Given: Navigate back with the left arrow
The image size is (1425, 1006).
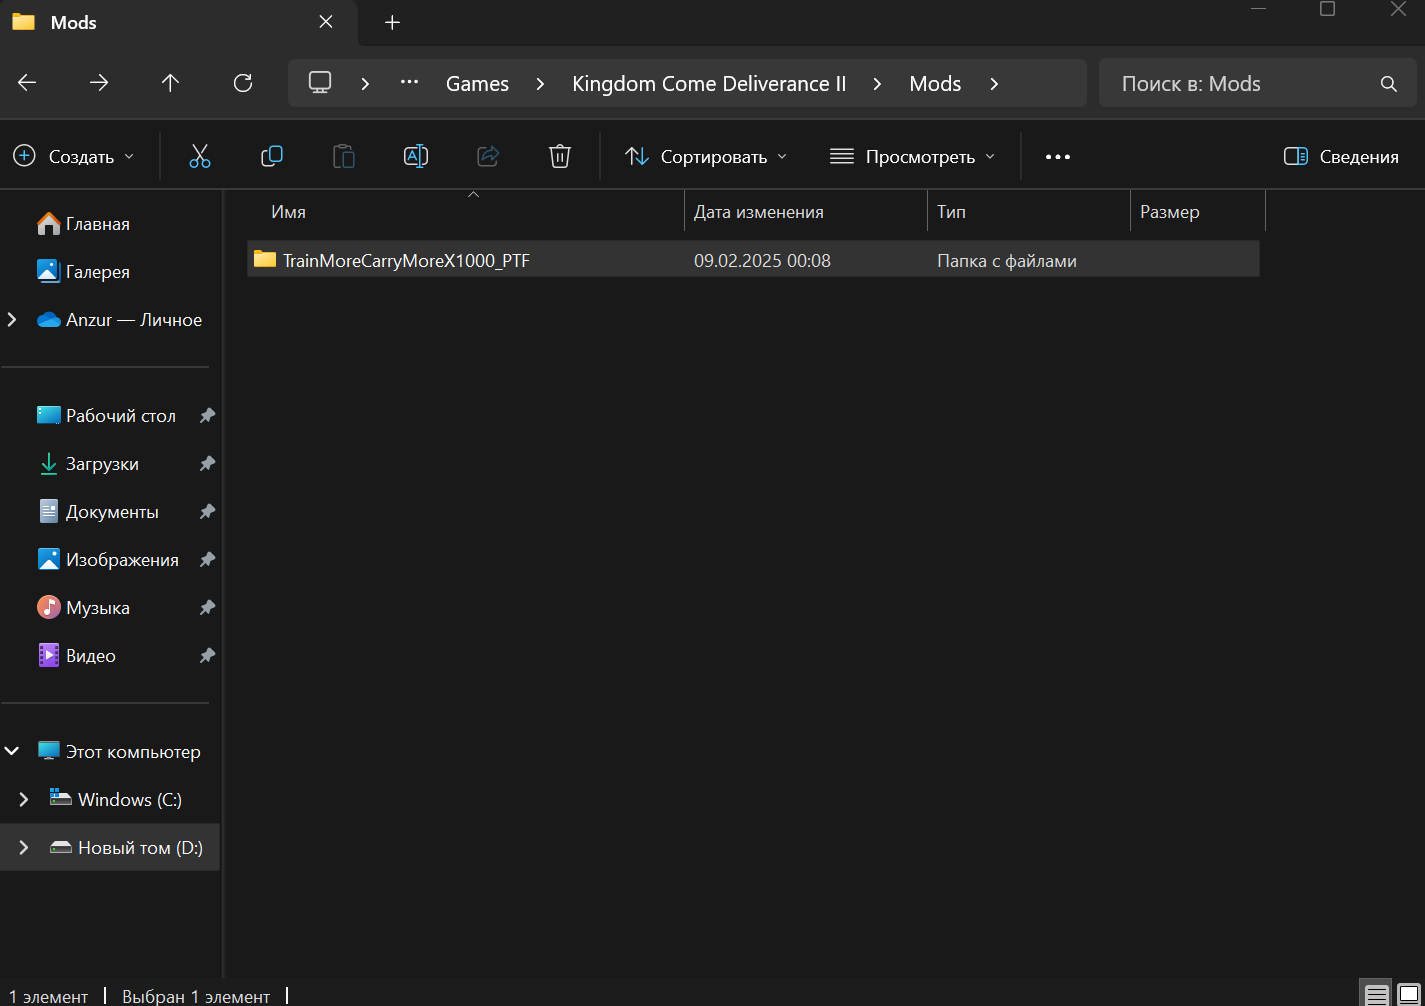Looking at the screenshot, I should pyautogui.click(x=27, y=83).
